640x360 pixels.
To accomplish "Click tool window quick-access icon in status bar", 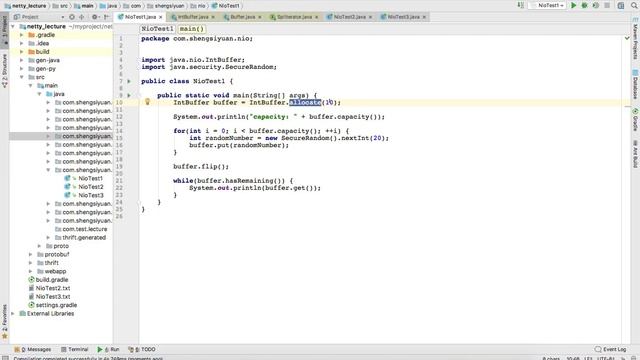I will (5, 358).
